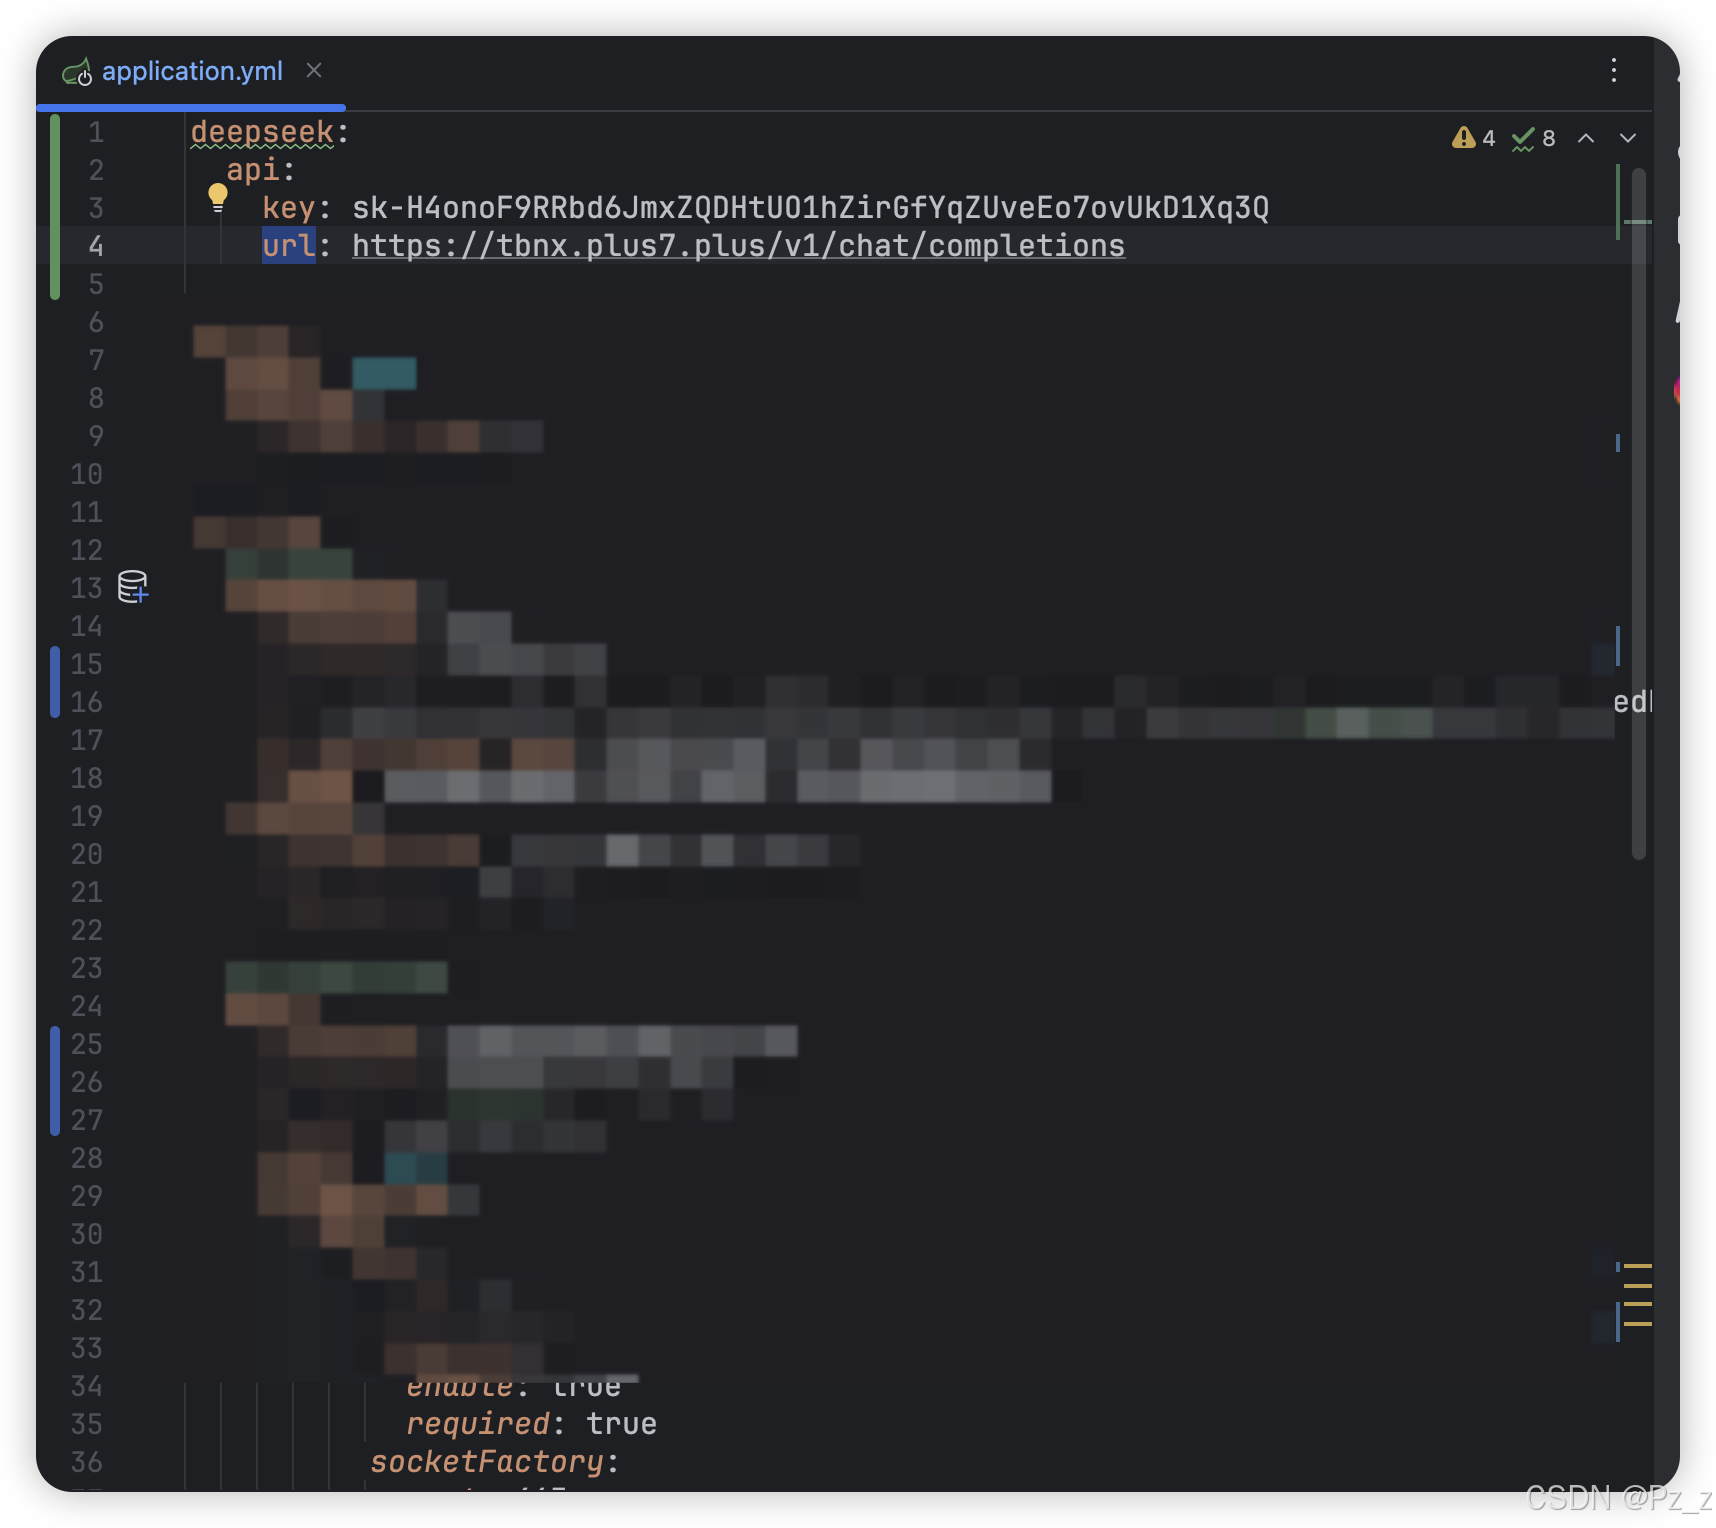Click the green inspections checkmark icon
Screen dimensions: 1716x1528
[x=1523, y=138]
